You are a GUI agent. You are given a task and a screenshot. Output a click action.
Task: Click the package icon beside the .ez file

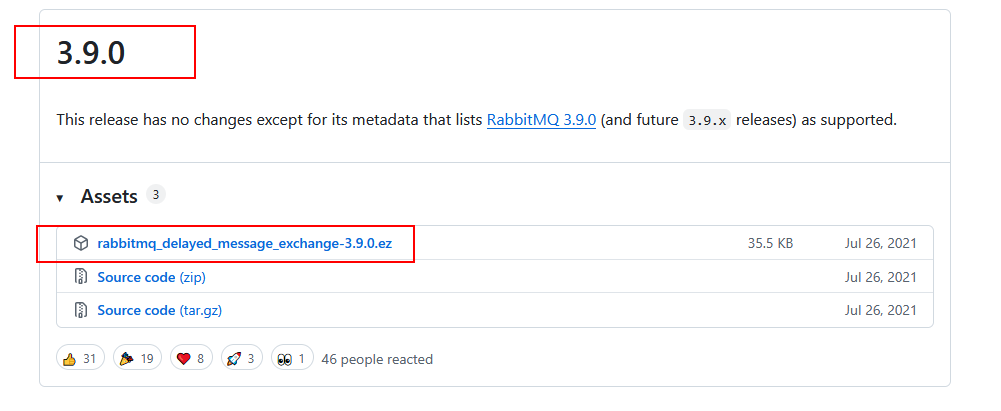coord(81,243)
